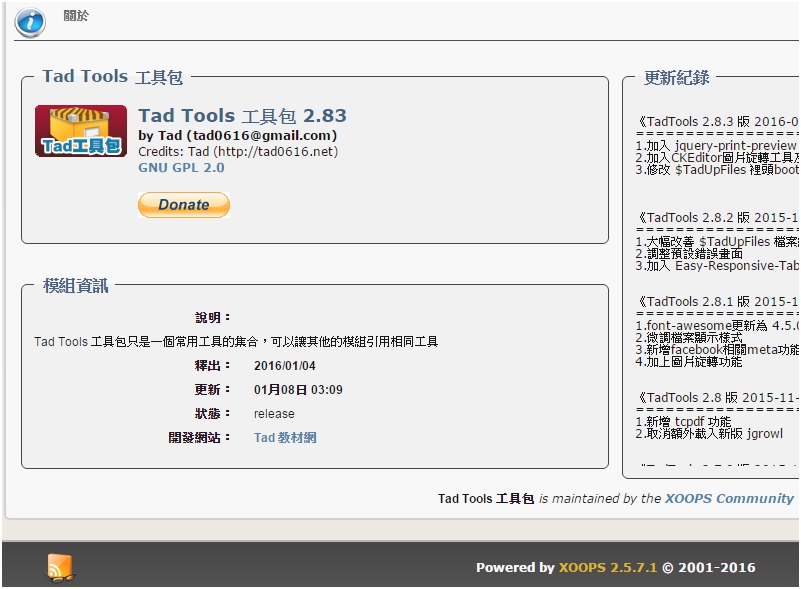This screenshot has height=589, width=801.
Task: Click the blue info icon beside 關於
Action: pos(30,23)
